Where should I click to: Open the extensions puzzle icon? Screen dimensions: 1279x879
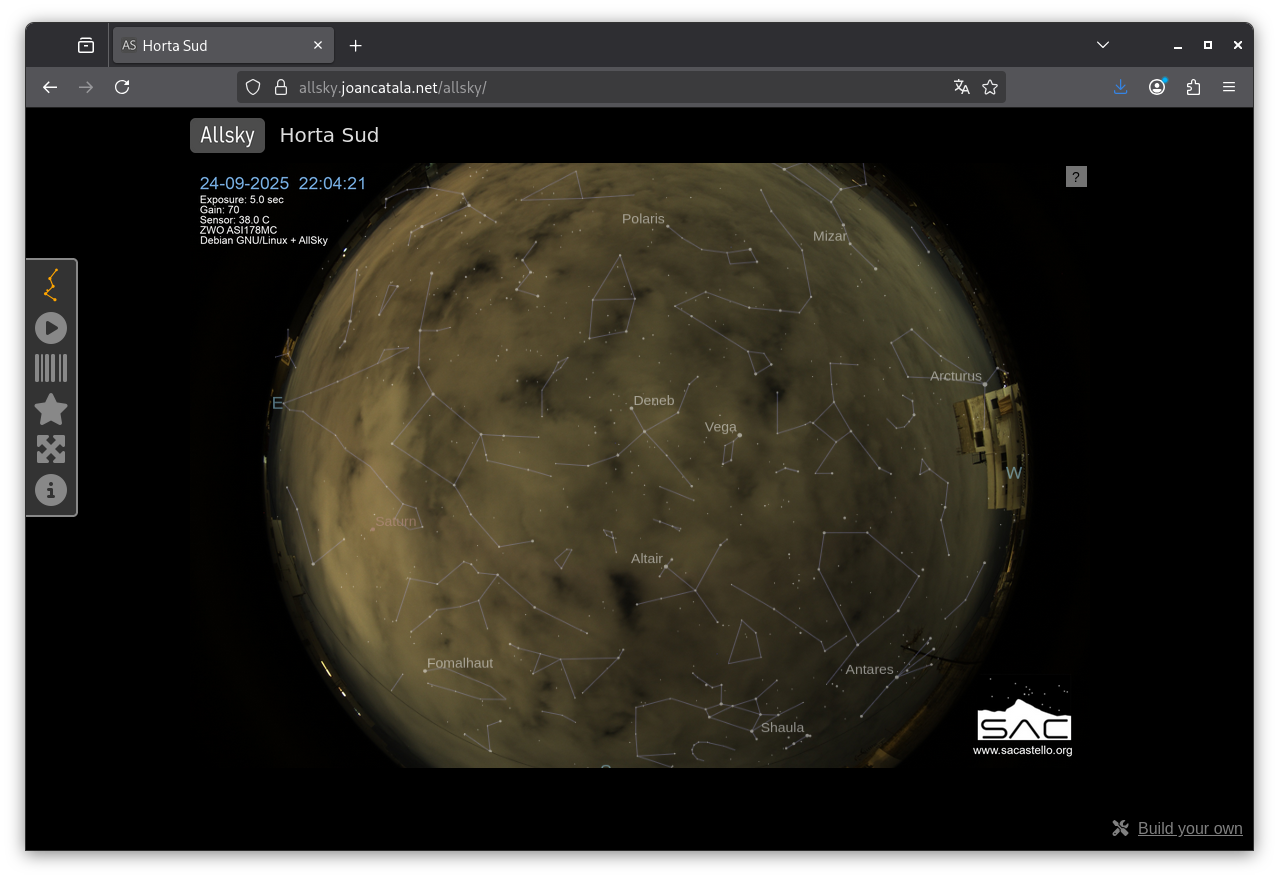[1193, 87]
